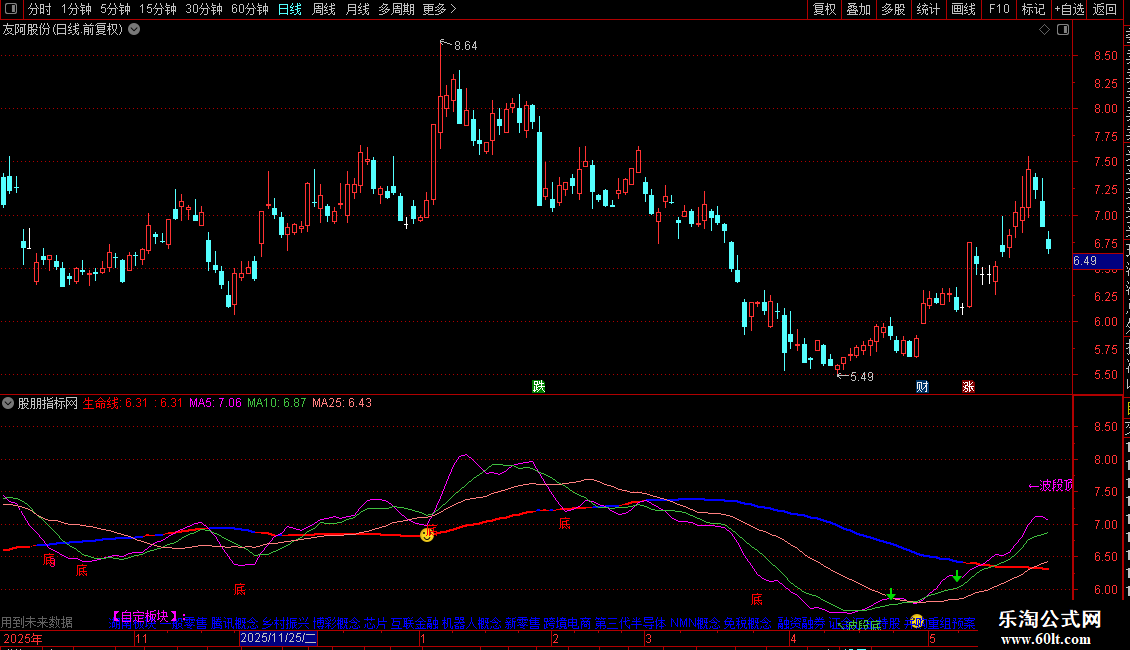
Task: Click the 生命线: 6.31 value label
Action: pos(115,403)
